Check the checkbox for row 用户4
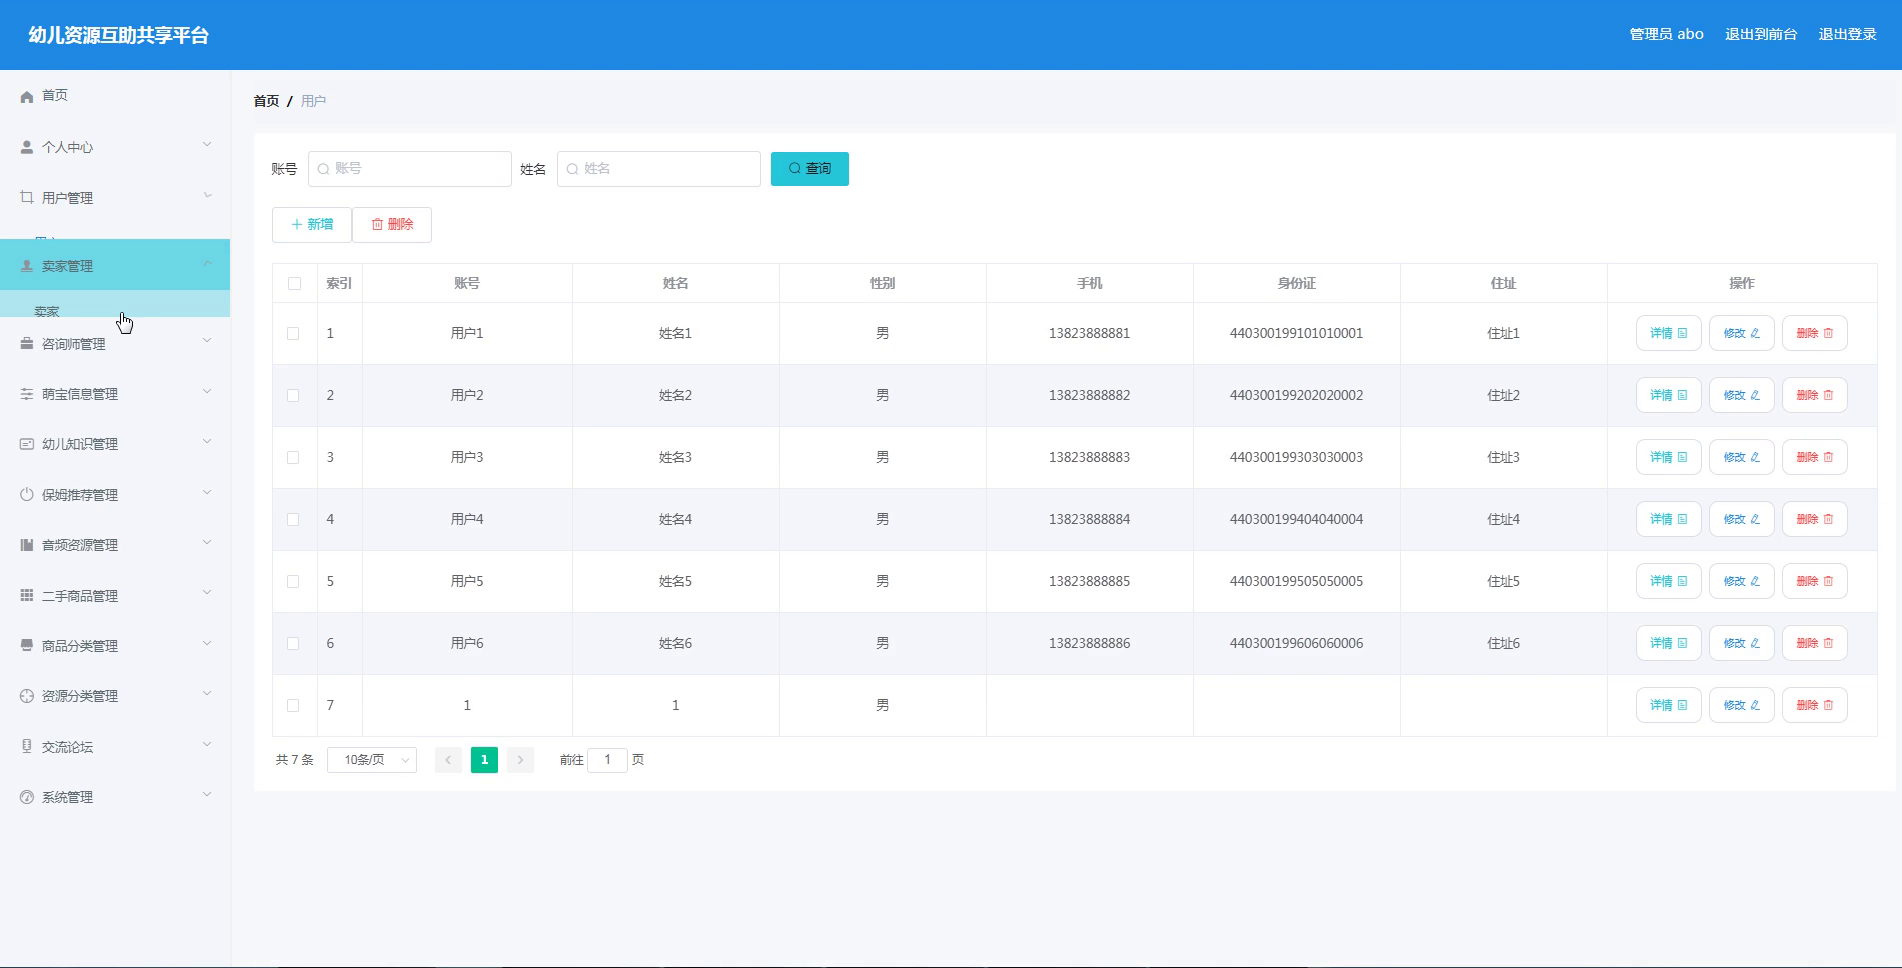This screenshot has width=1902, height=968. 293,520
